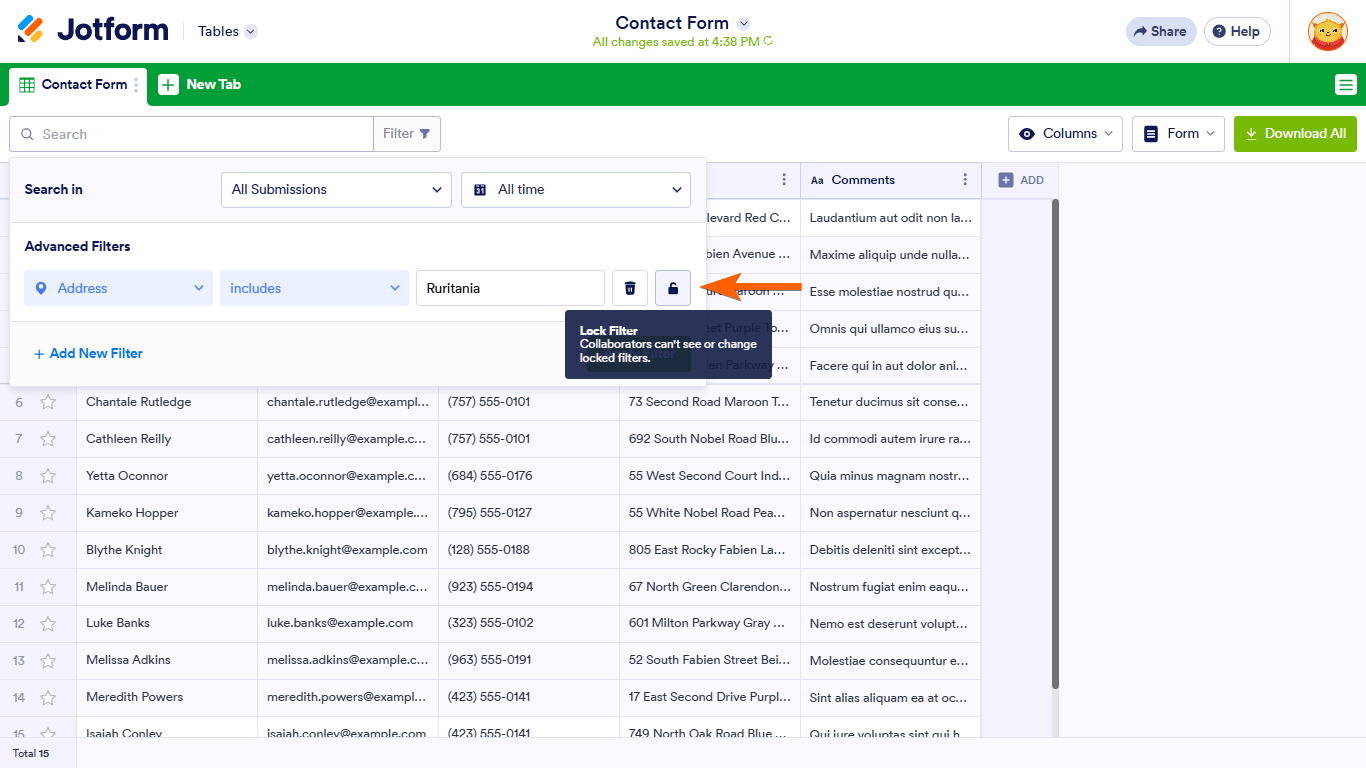Image resolution: width=1366 pixels, height=768 pixels.
Task: Click the ADD column plus icon
Action: 1006,180
